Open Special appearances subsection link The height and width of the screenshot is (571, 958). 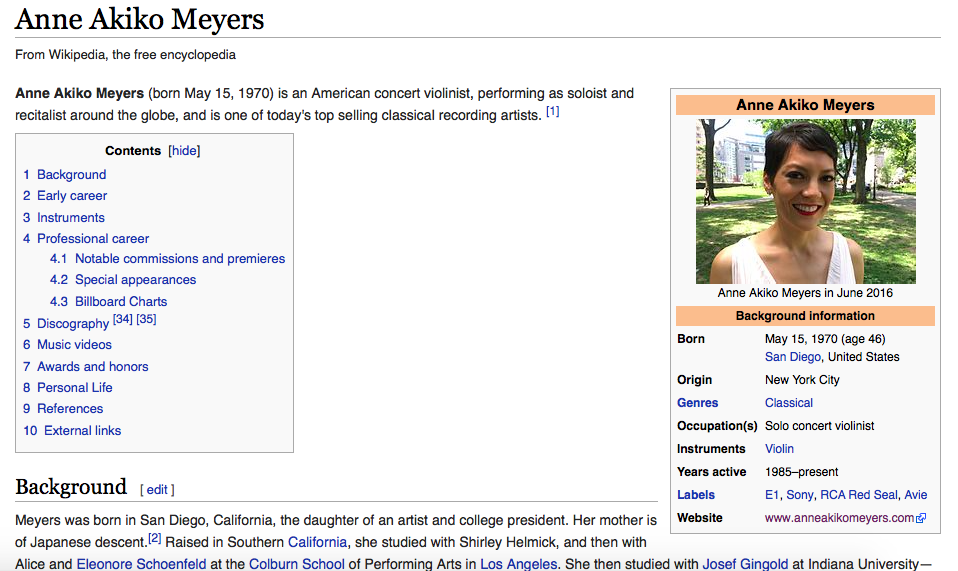pos(136,280)
